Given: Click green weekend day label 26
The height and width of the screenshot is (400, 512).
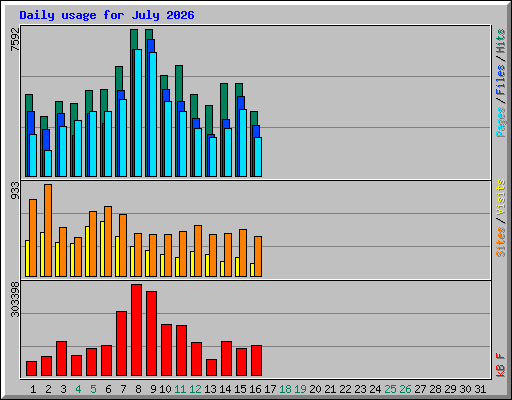Looking at the screenshot, I should [405, 389].
